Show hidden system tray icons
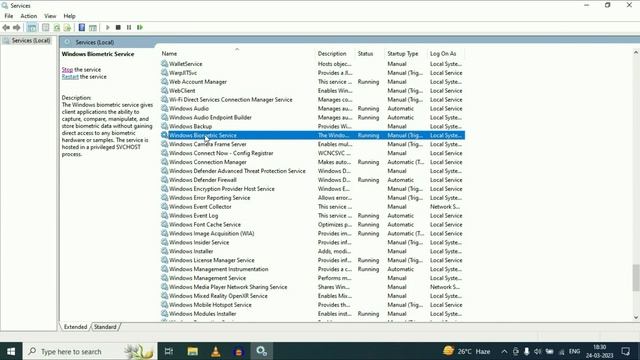The image size is (640, 360). pyautogui.click(x=504, y=351)
